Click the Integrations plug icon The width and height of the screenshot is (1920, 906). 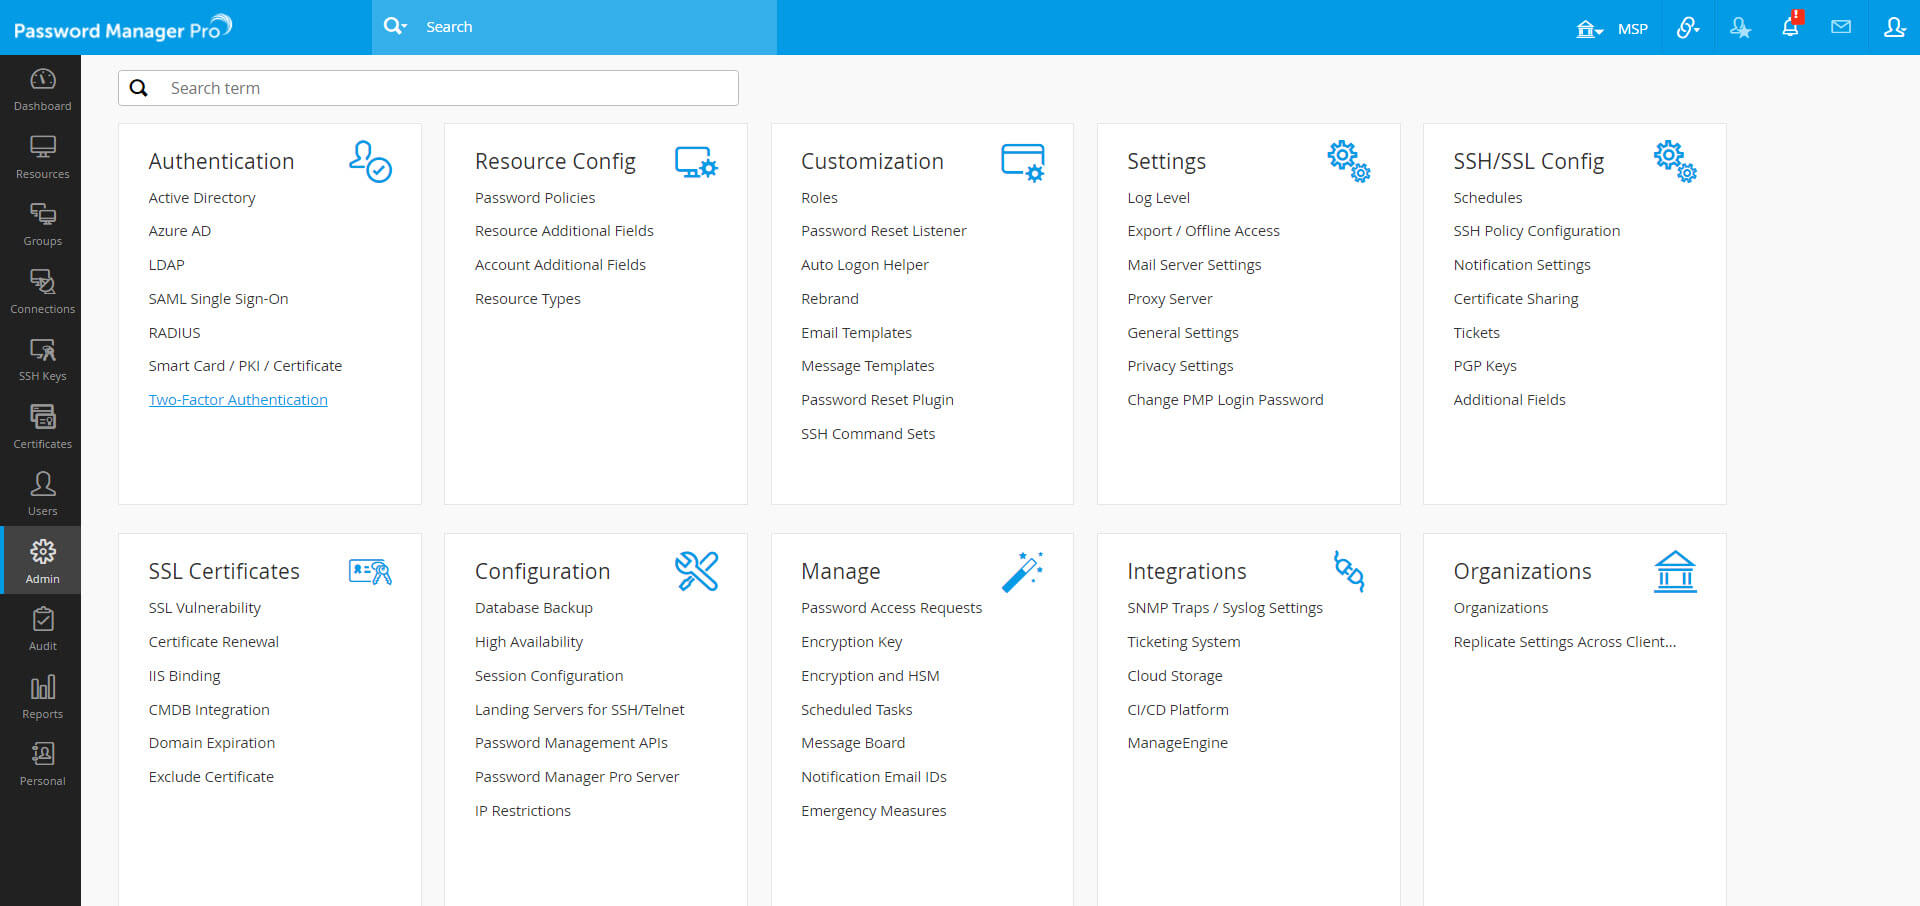(x=1349, y=571)
